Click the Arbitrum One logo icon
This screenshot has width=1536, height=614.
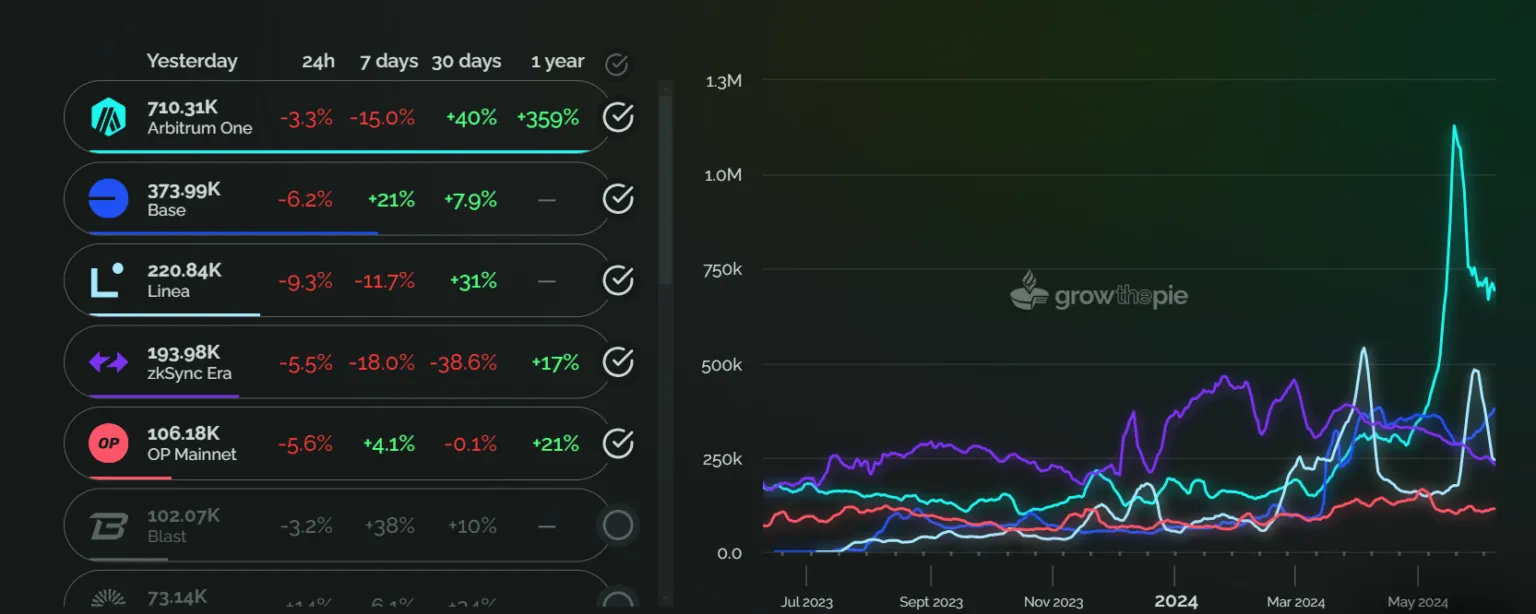tap(108, 117)
